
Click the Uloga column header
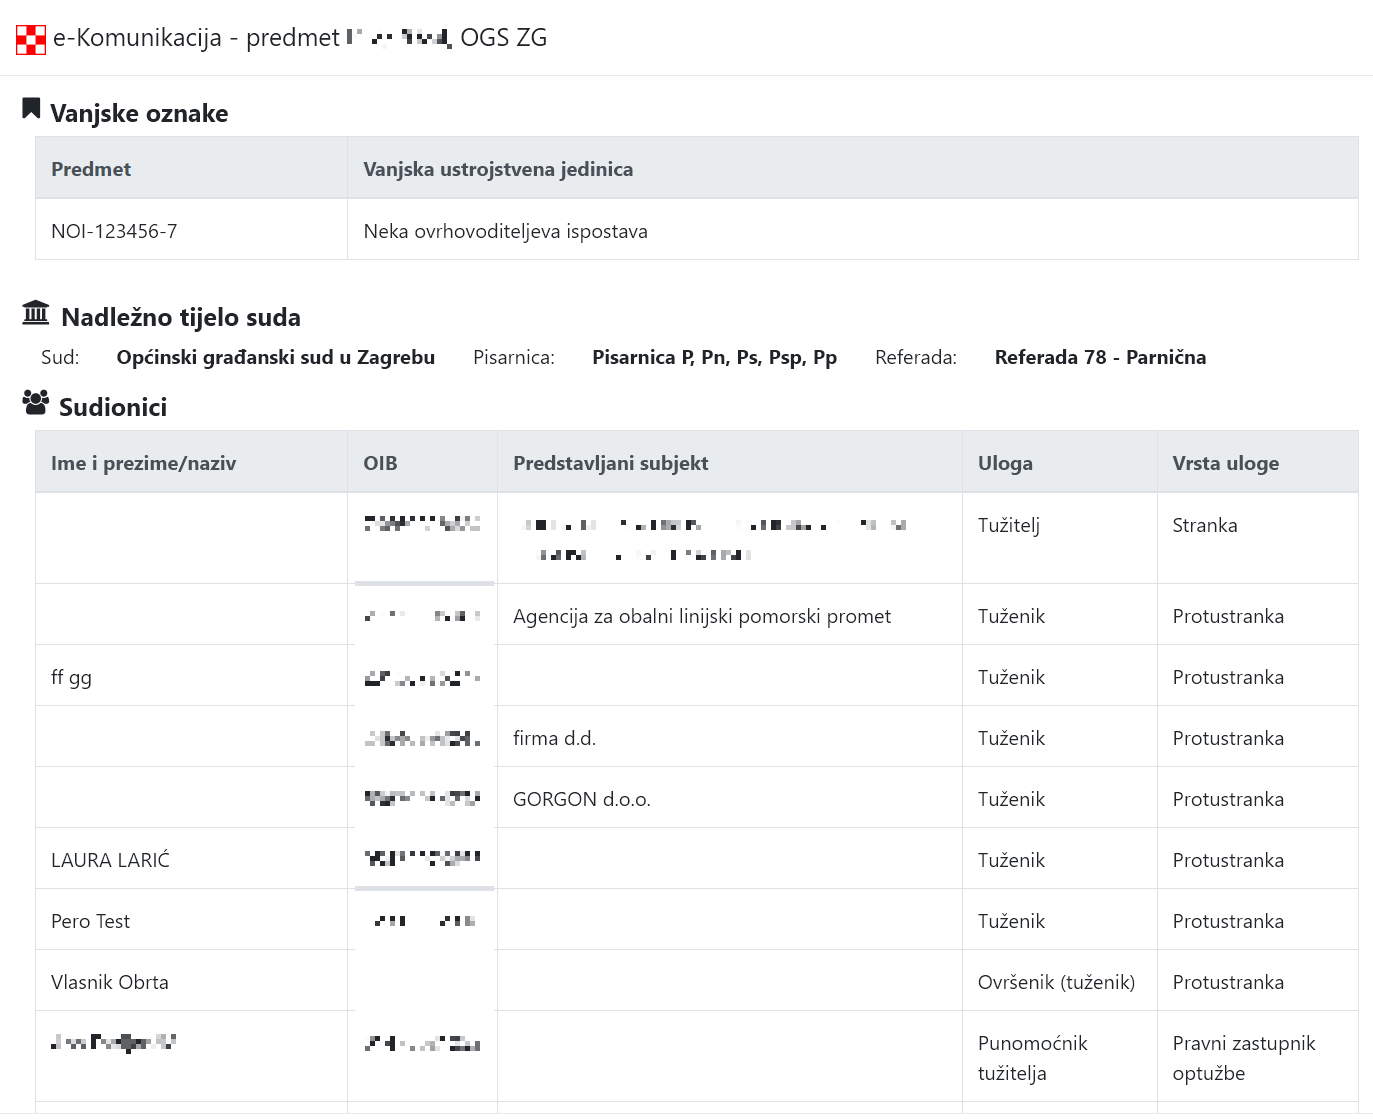1005,463
